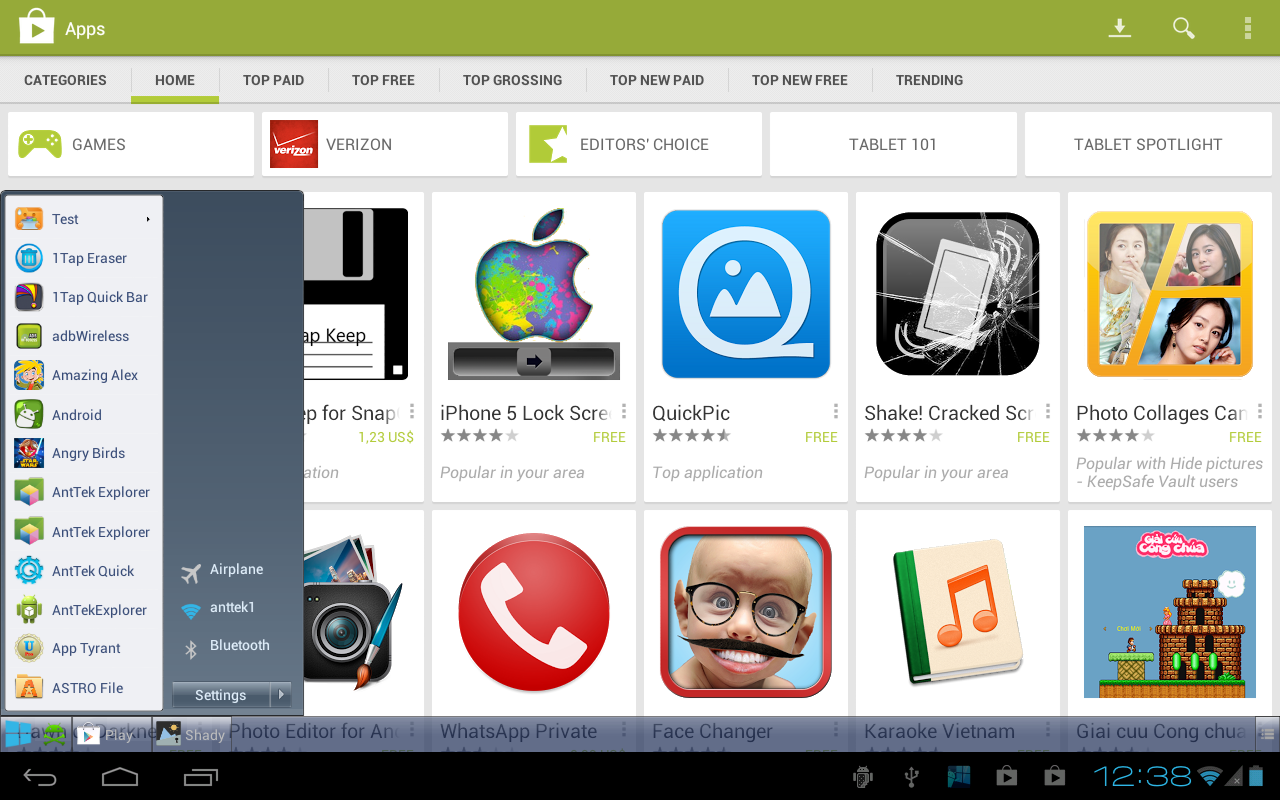The height and width of the screenshot is (800, 1280).
Task: Launch Amazing Alex from start menu
Action: (x=84, y=375)
